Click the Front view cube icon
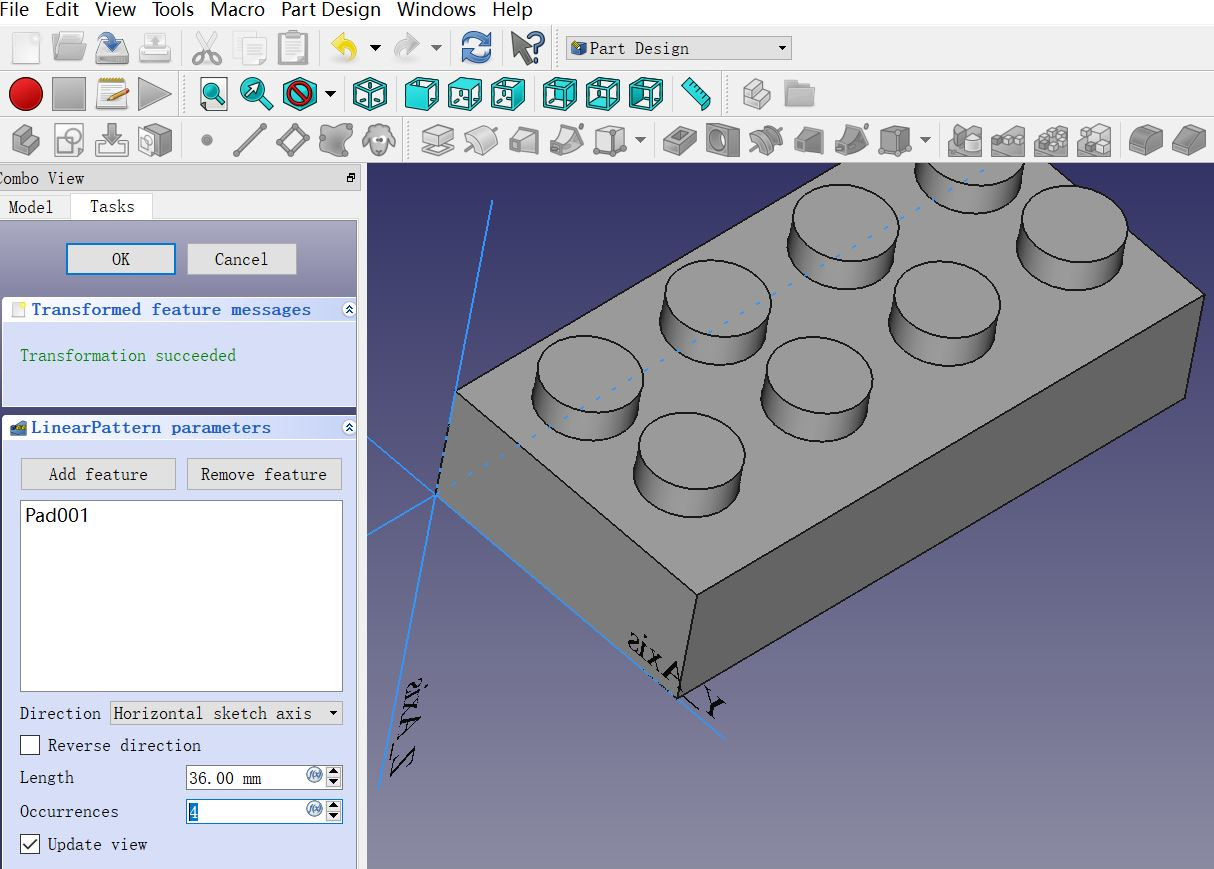This screenshot has width=1214, height=869. pyautogui.click(x=421, y=94)
